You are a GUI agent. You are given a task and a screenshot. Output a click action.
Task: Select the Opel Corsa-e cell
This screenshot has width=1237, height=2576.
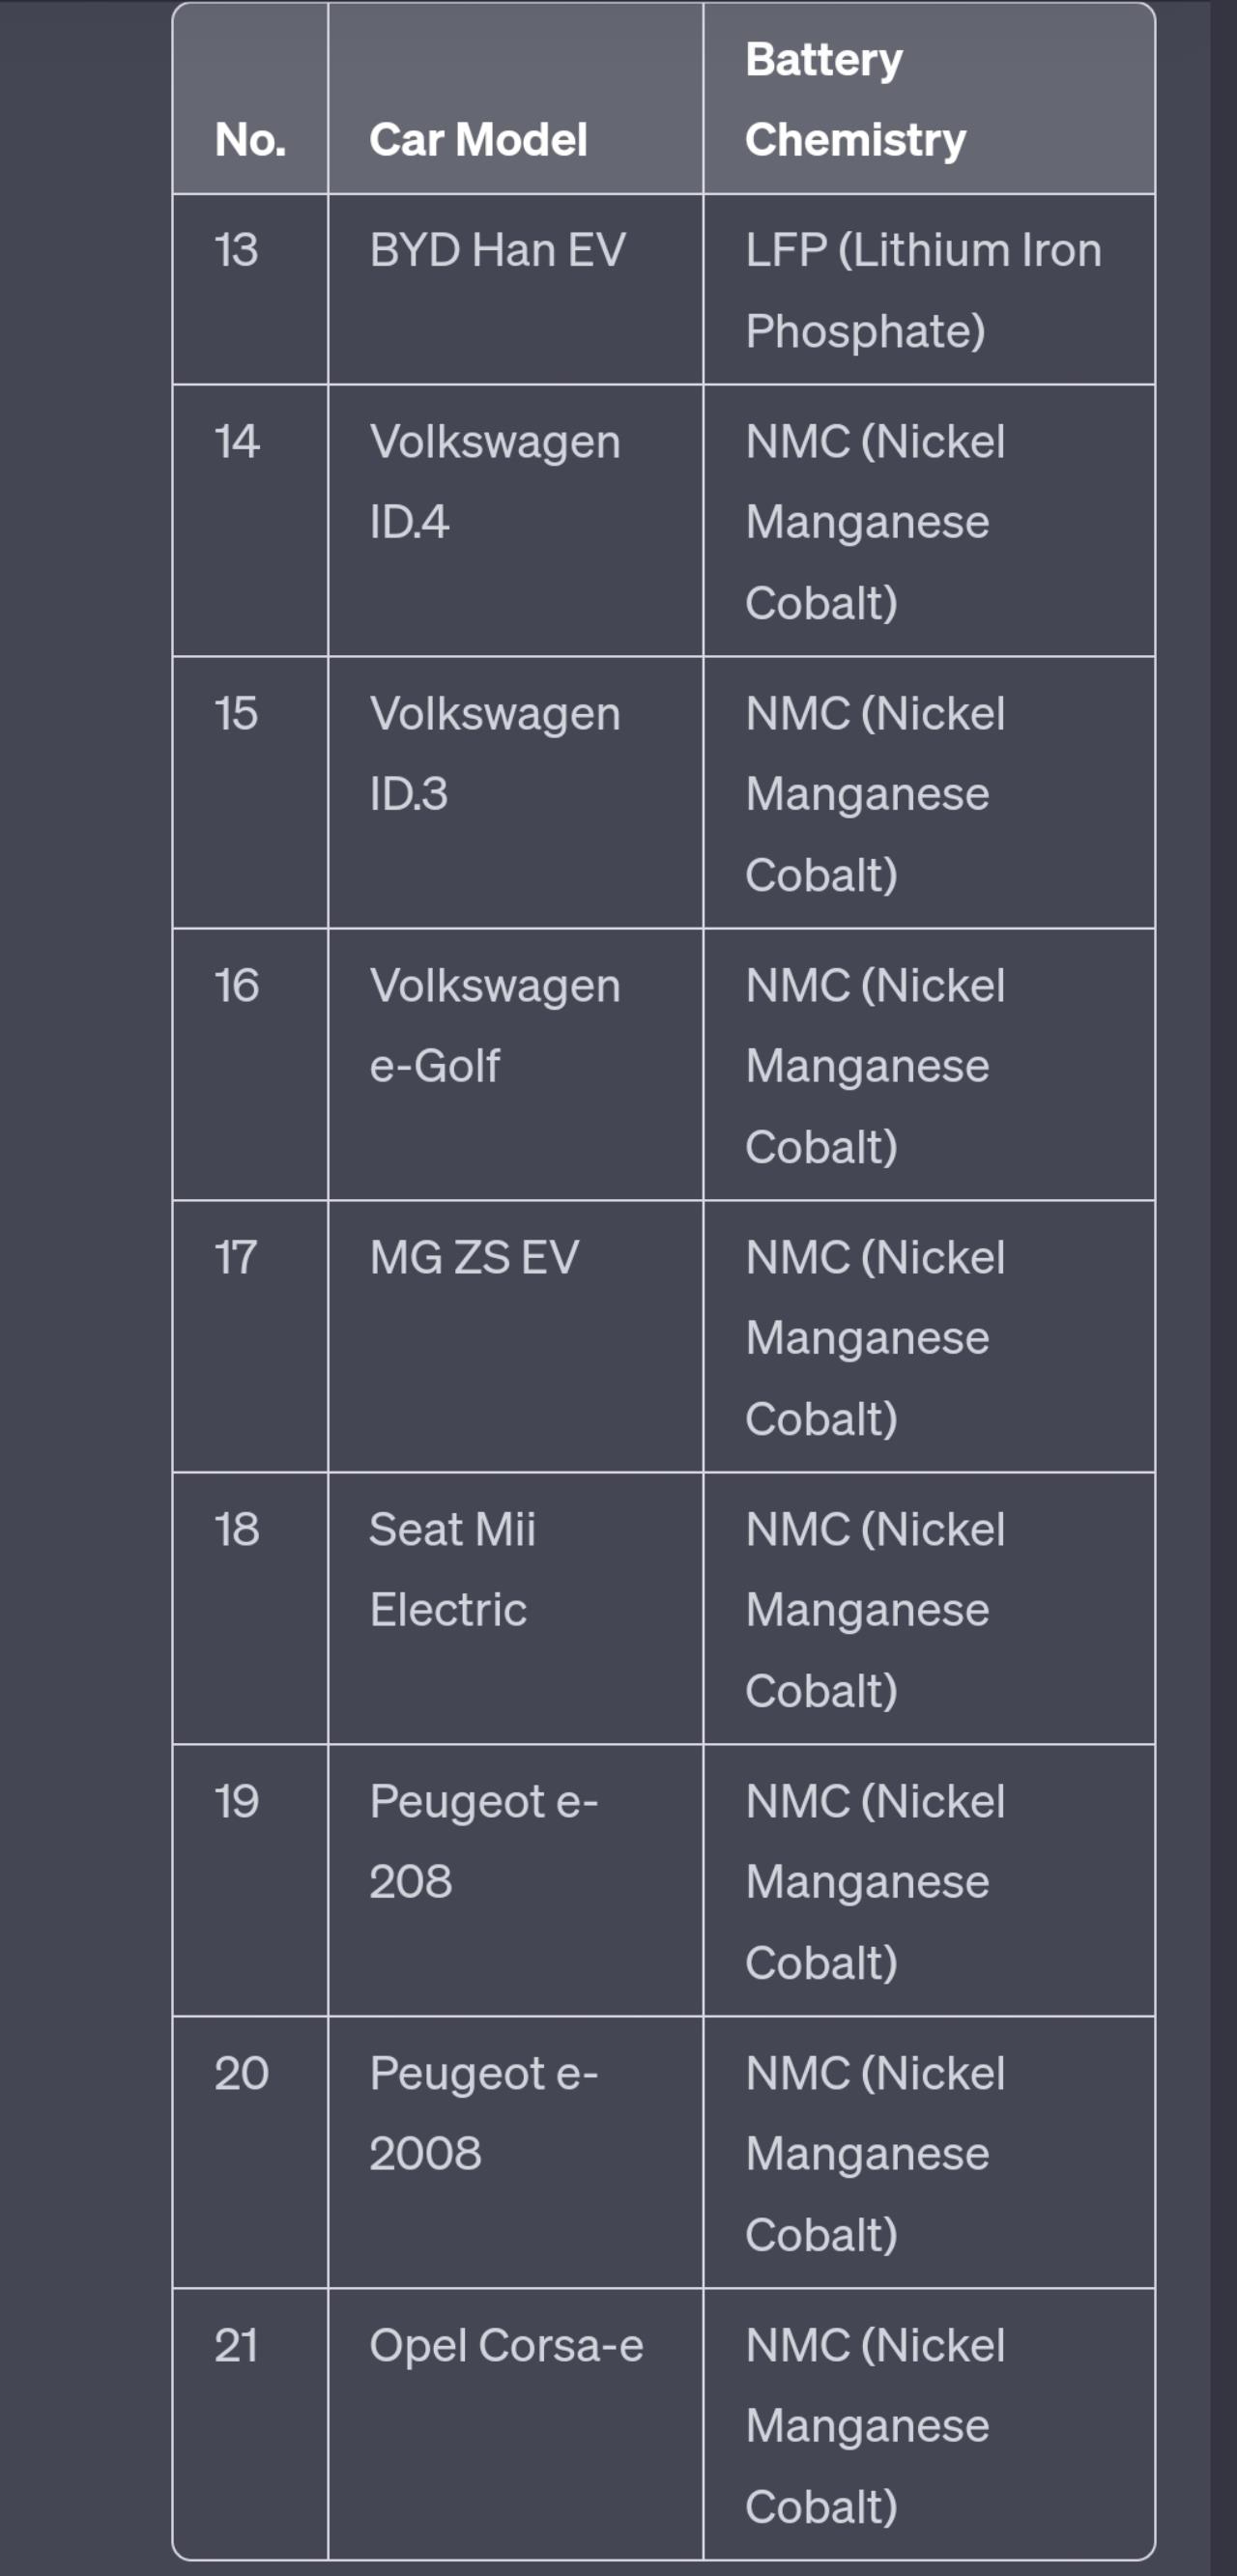(x=515, y=2424)
